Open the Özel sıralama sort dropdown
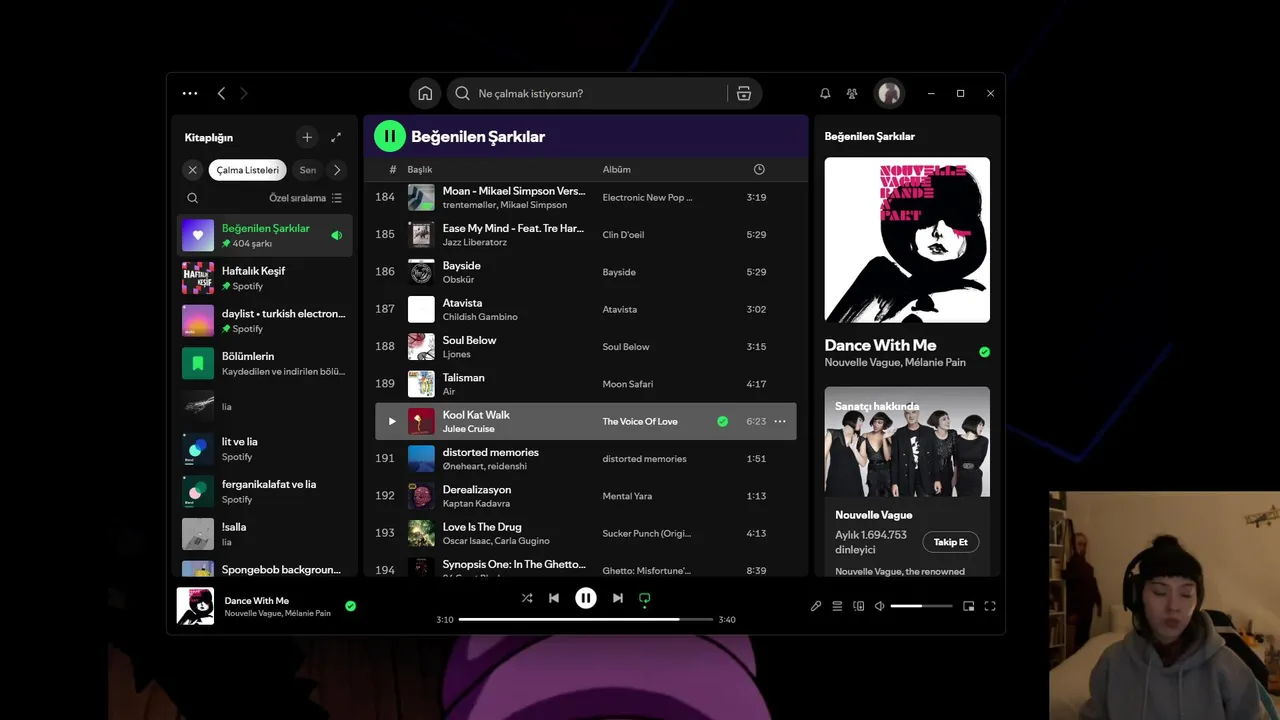This screenshot has width=1280, height=720. click(x=305, y=198)
